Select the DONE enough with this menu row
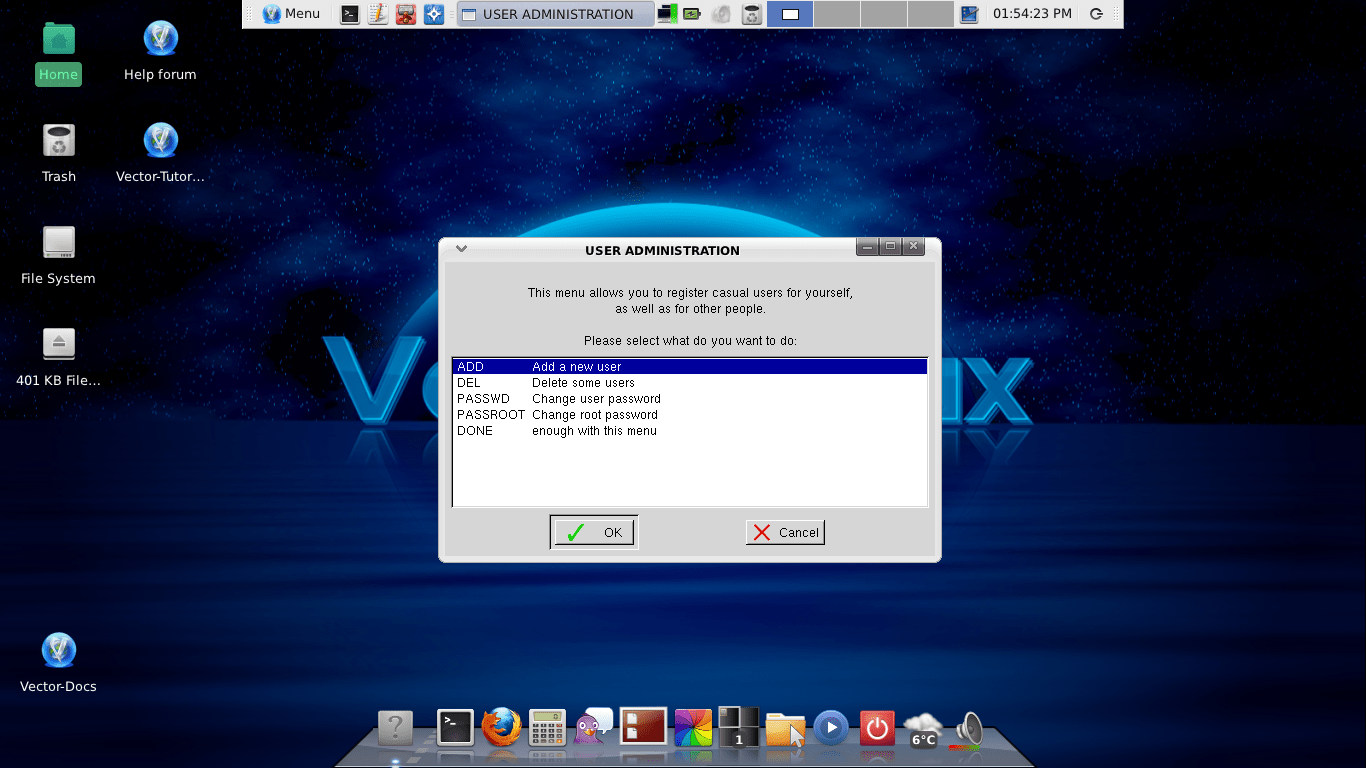Viewport: 1366px width, 768px height. pyautogui.click(x=690, y=431)
